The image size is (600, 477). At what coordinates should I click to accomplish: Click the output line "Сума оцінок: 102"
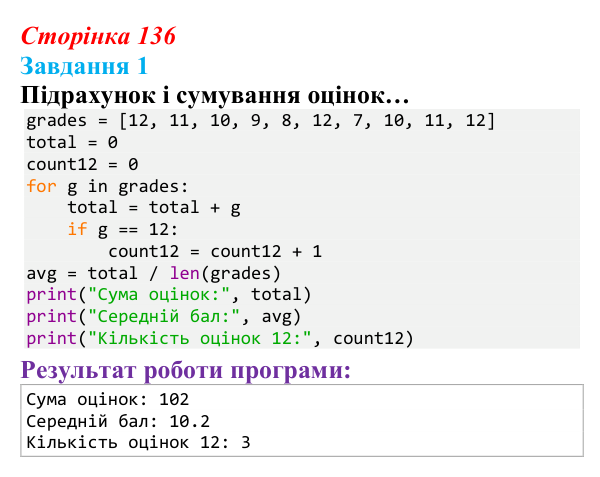point(108,400)
